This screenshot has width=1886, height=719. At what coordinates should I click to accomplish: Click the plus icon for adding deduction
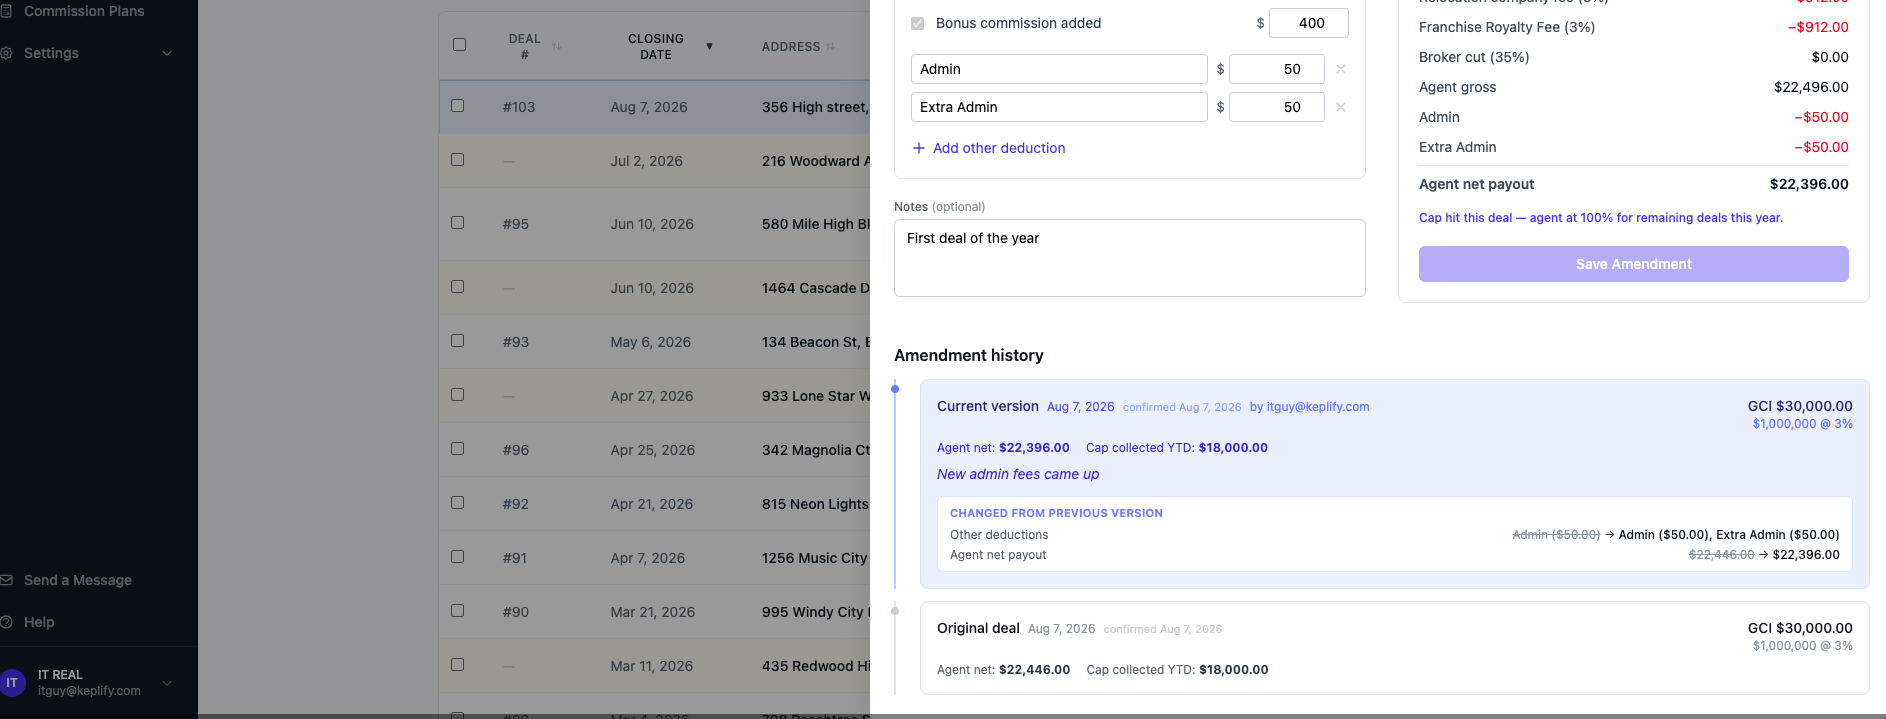point(919,148)
